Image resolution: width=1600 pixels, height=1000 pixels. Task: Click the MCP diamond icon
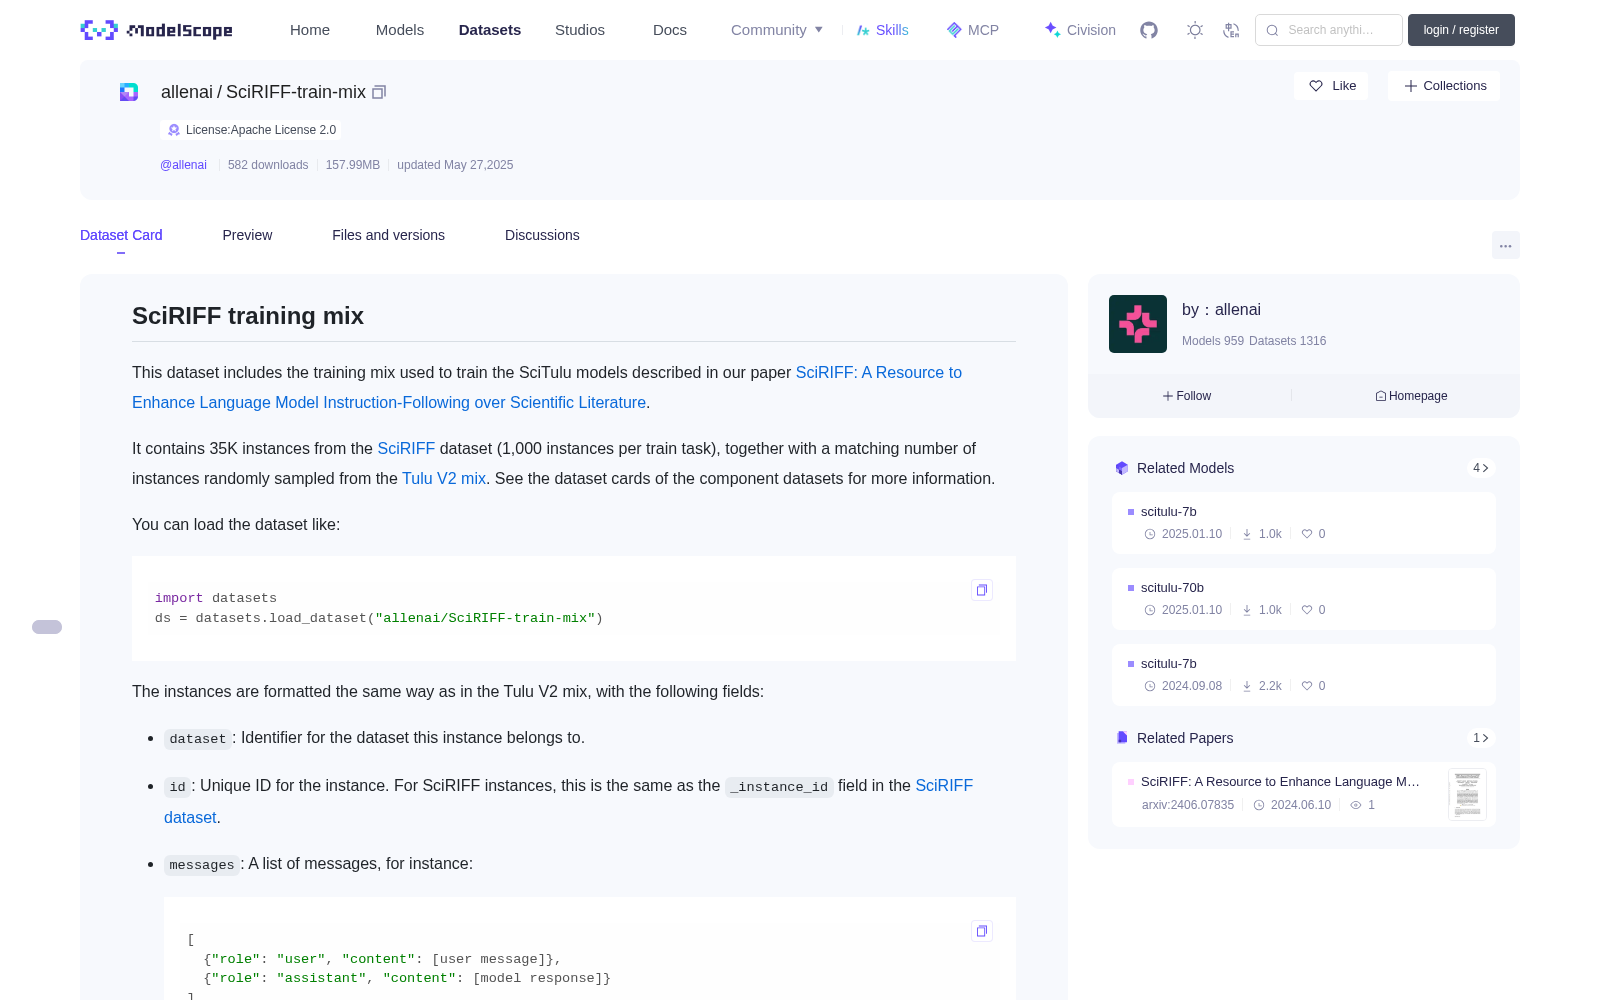tap(954, 30)
